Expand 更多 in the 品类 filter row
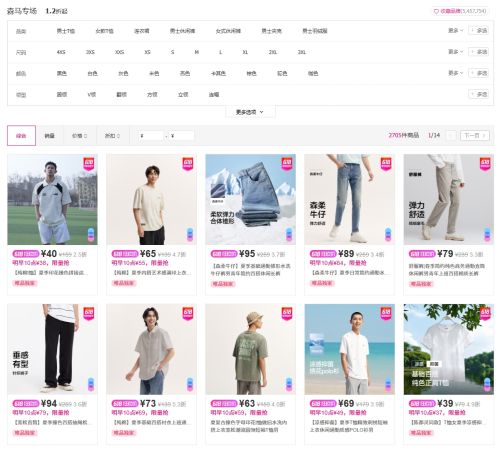Screen dimensions: 500x453 pyautogui.click(x=455, y=31)
